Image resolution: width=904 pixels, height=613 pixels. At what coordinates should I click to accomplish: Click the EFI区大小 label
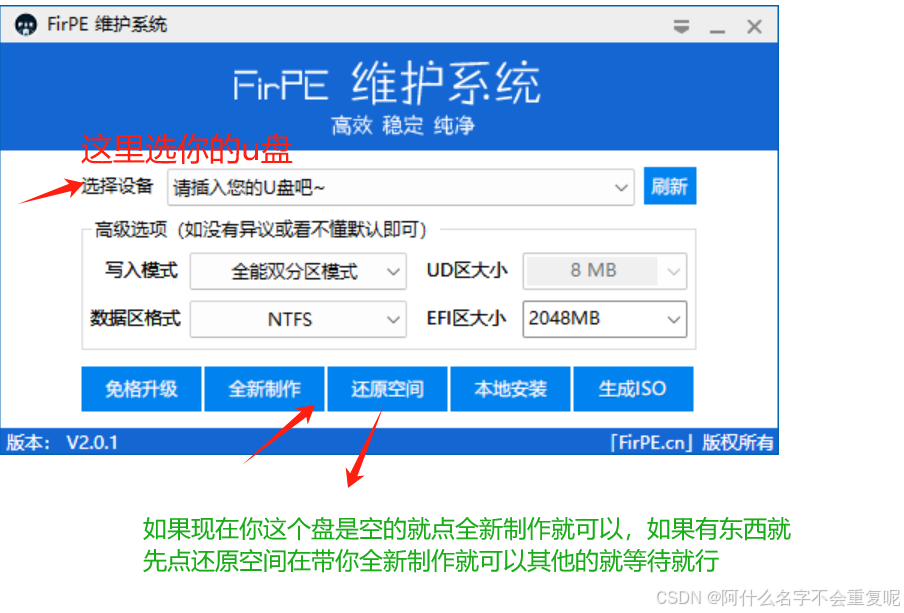[466, 318]
